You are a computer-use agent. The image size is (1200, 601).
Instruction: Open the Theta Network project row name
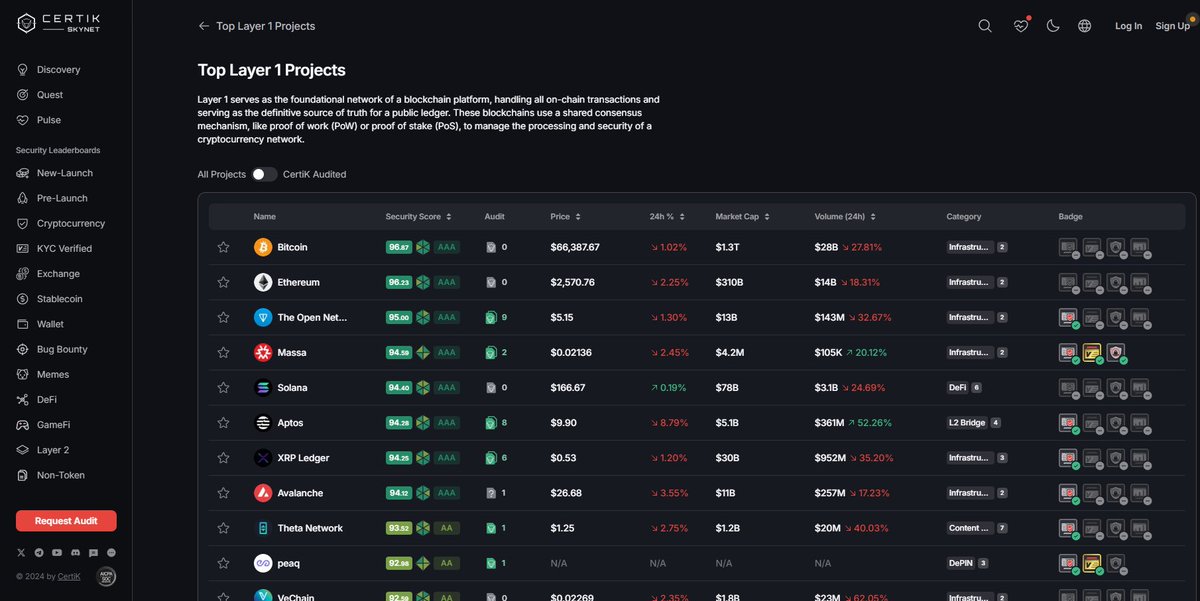(x=310, y=528)
